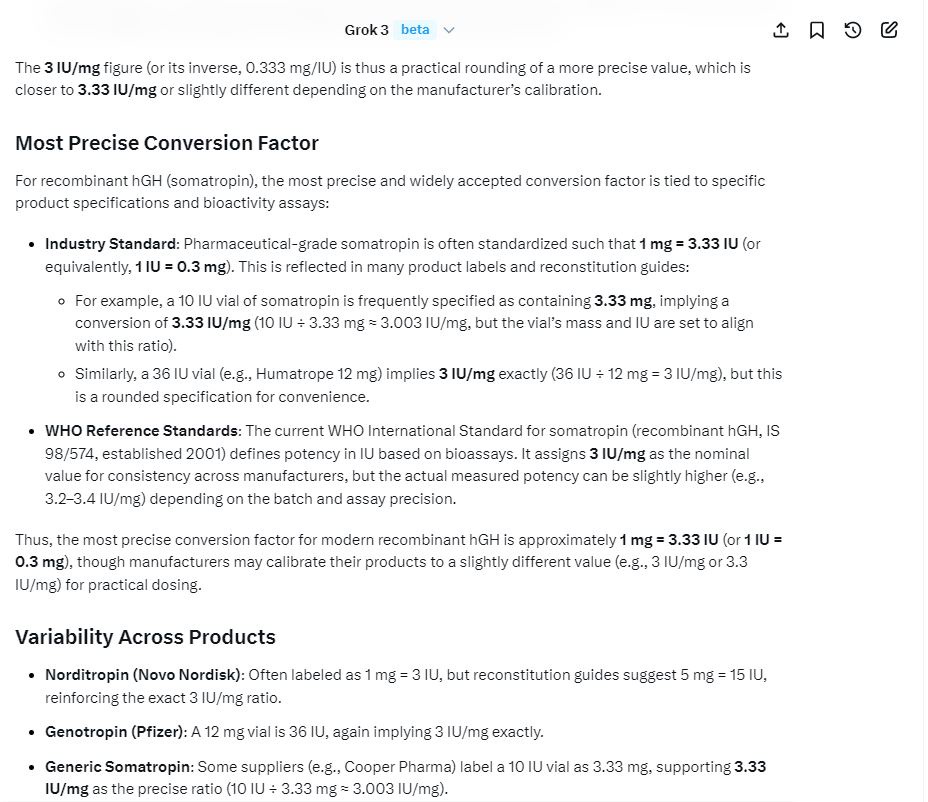Click the "1 mg = 3.33 IU" text in Industry Standard
This screenshot has height=802, width=928.
coord(688,244)
